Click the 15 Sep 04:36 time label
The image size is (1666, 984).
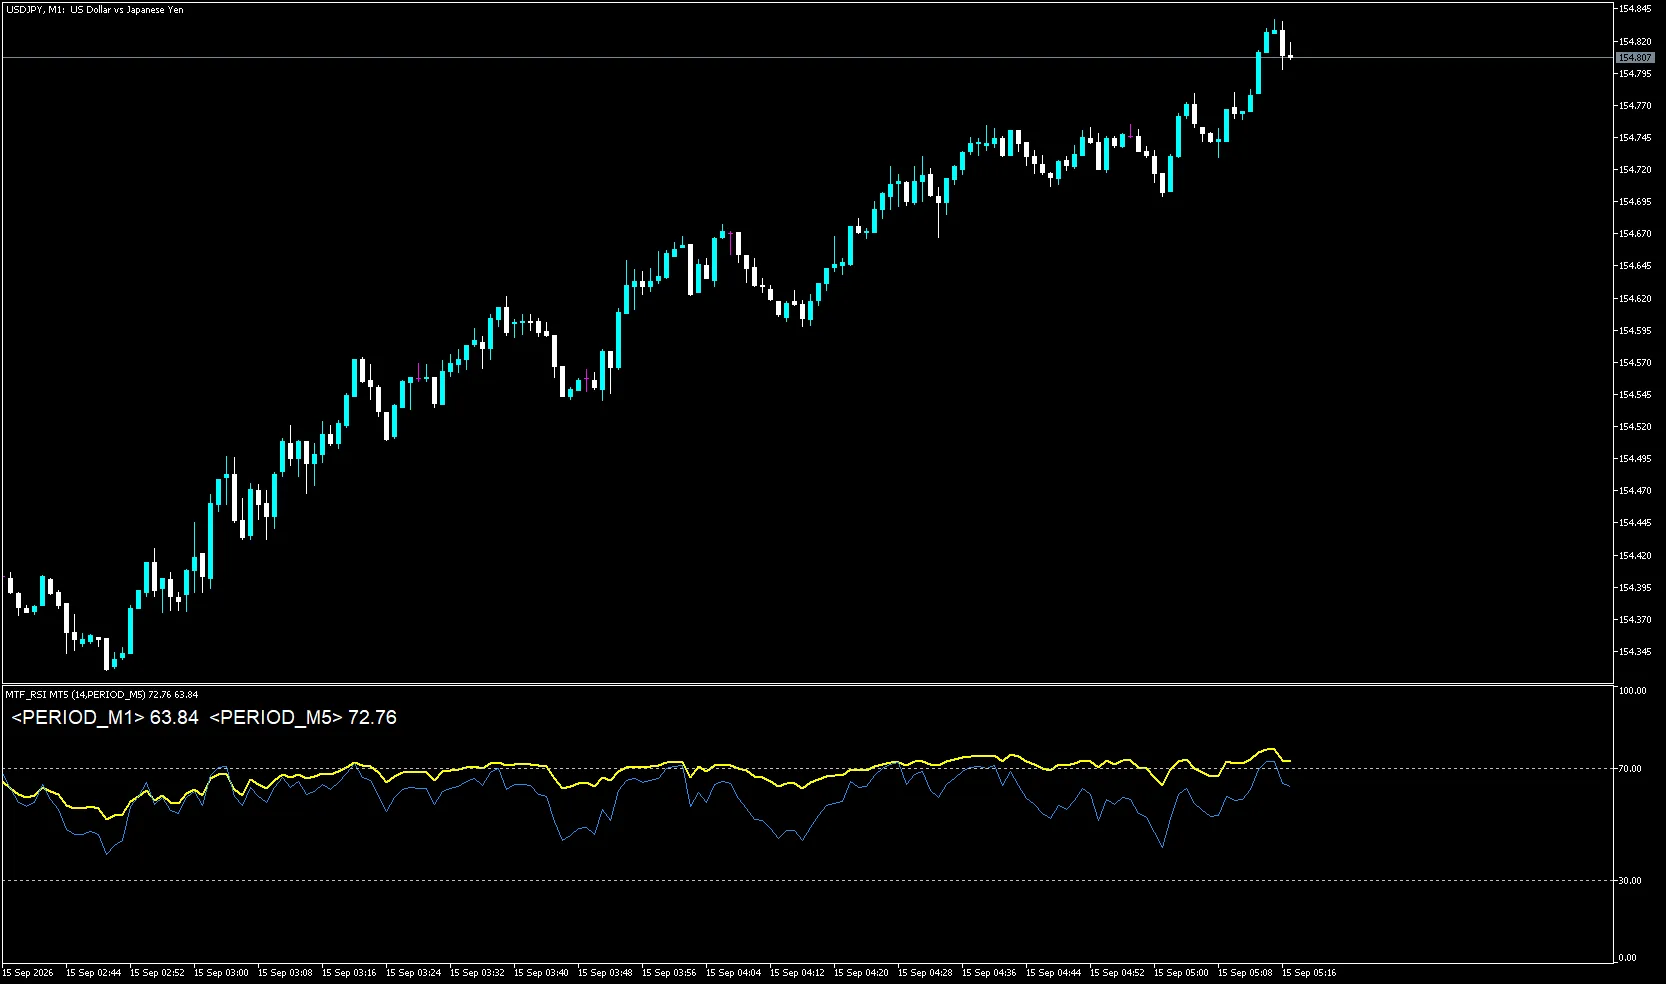(x=989, y=973)
